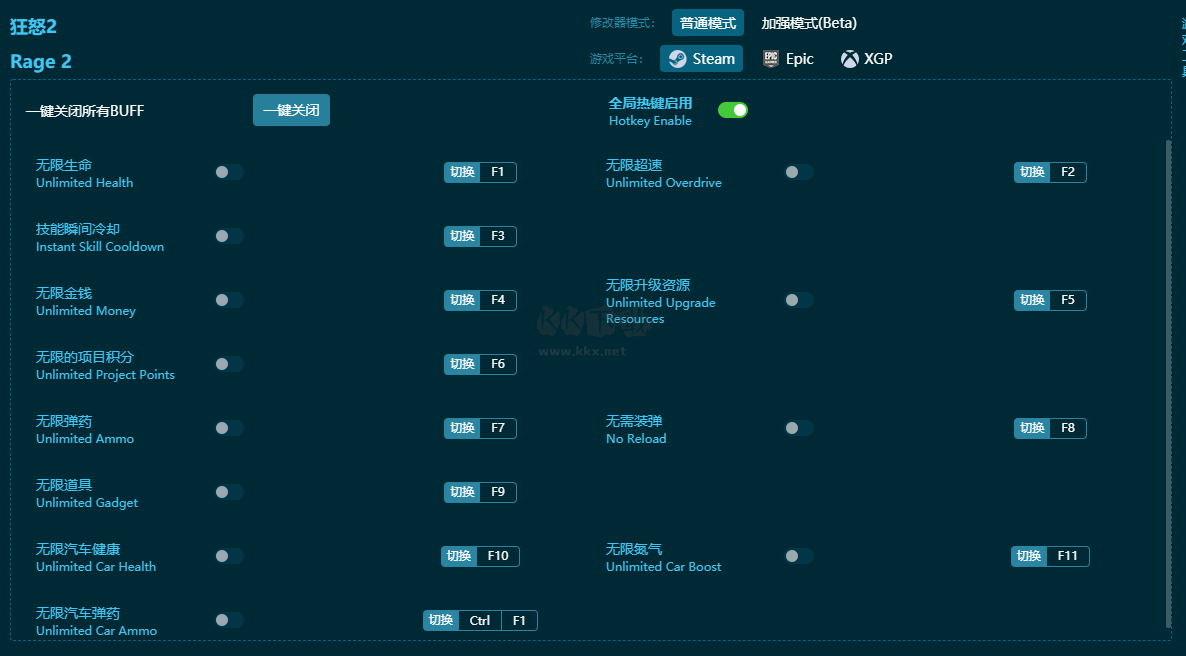Switch to 加强模式(Beta) mode
1186x656 pixels.
[x=809, y=23]
